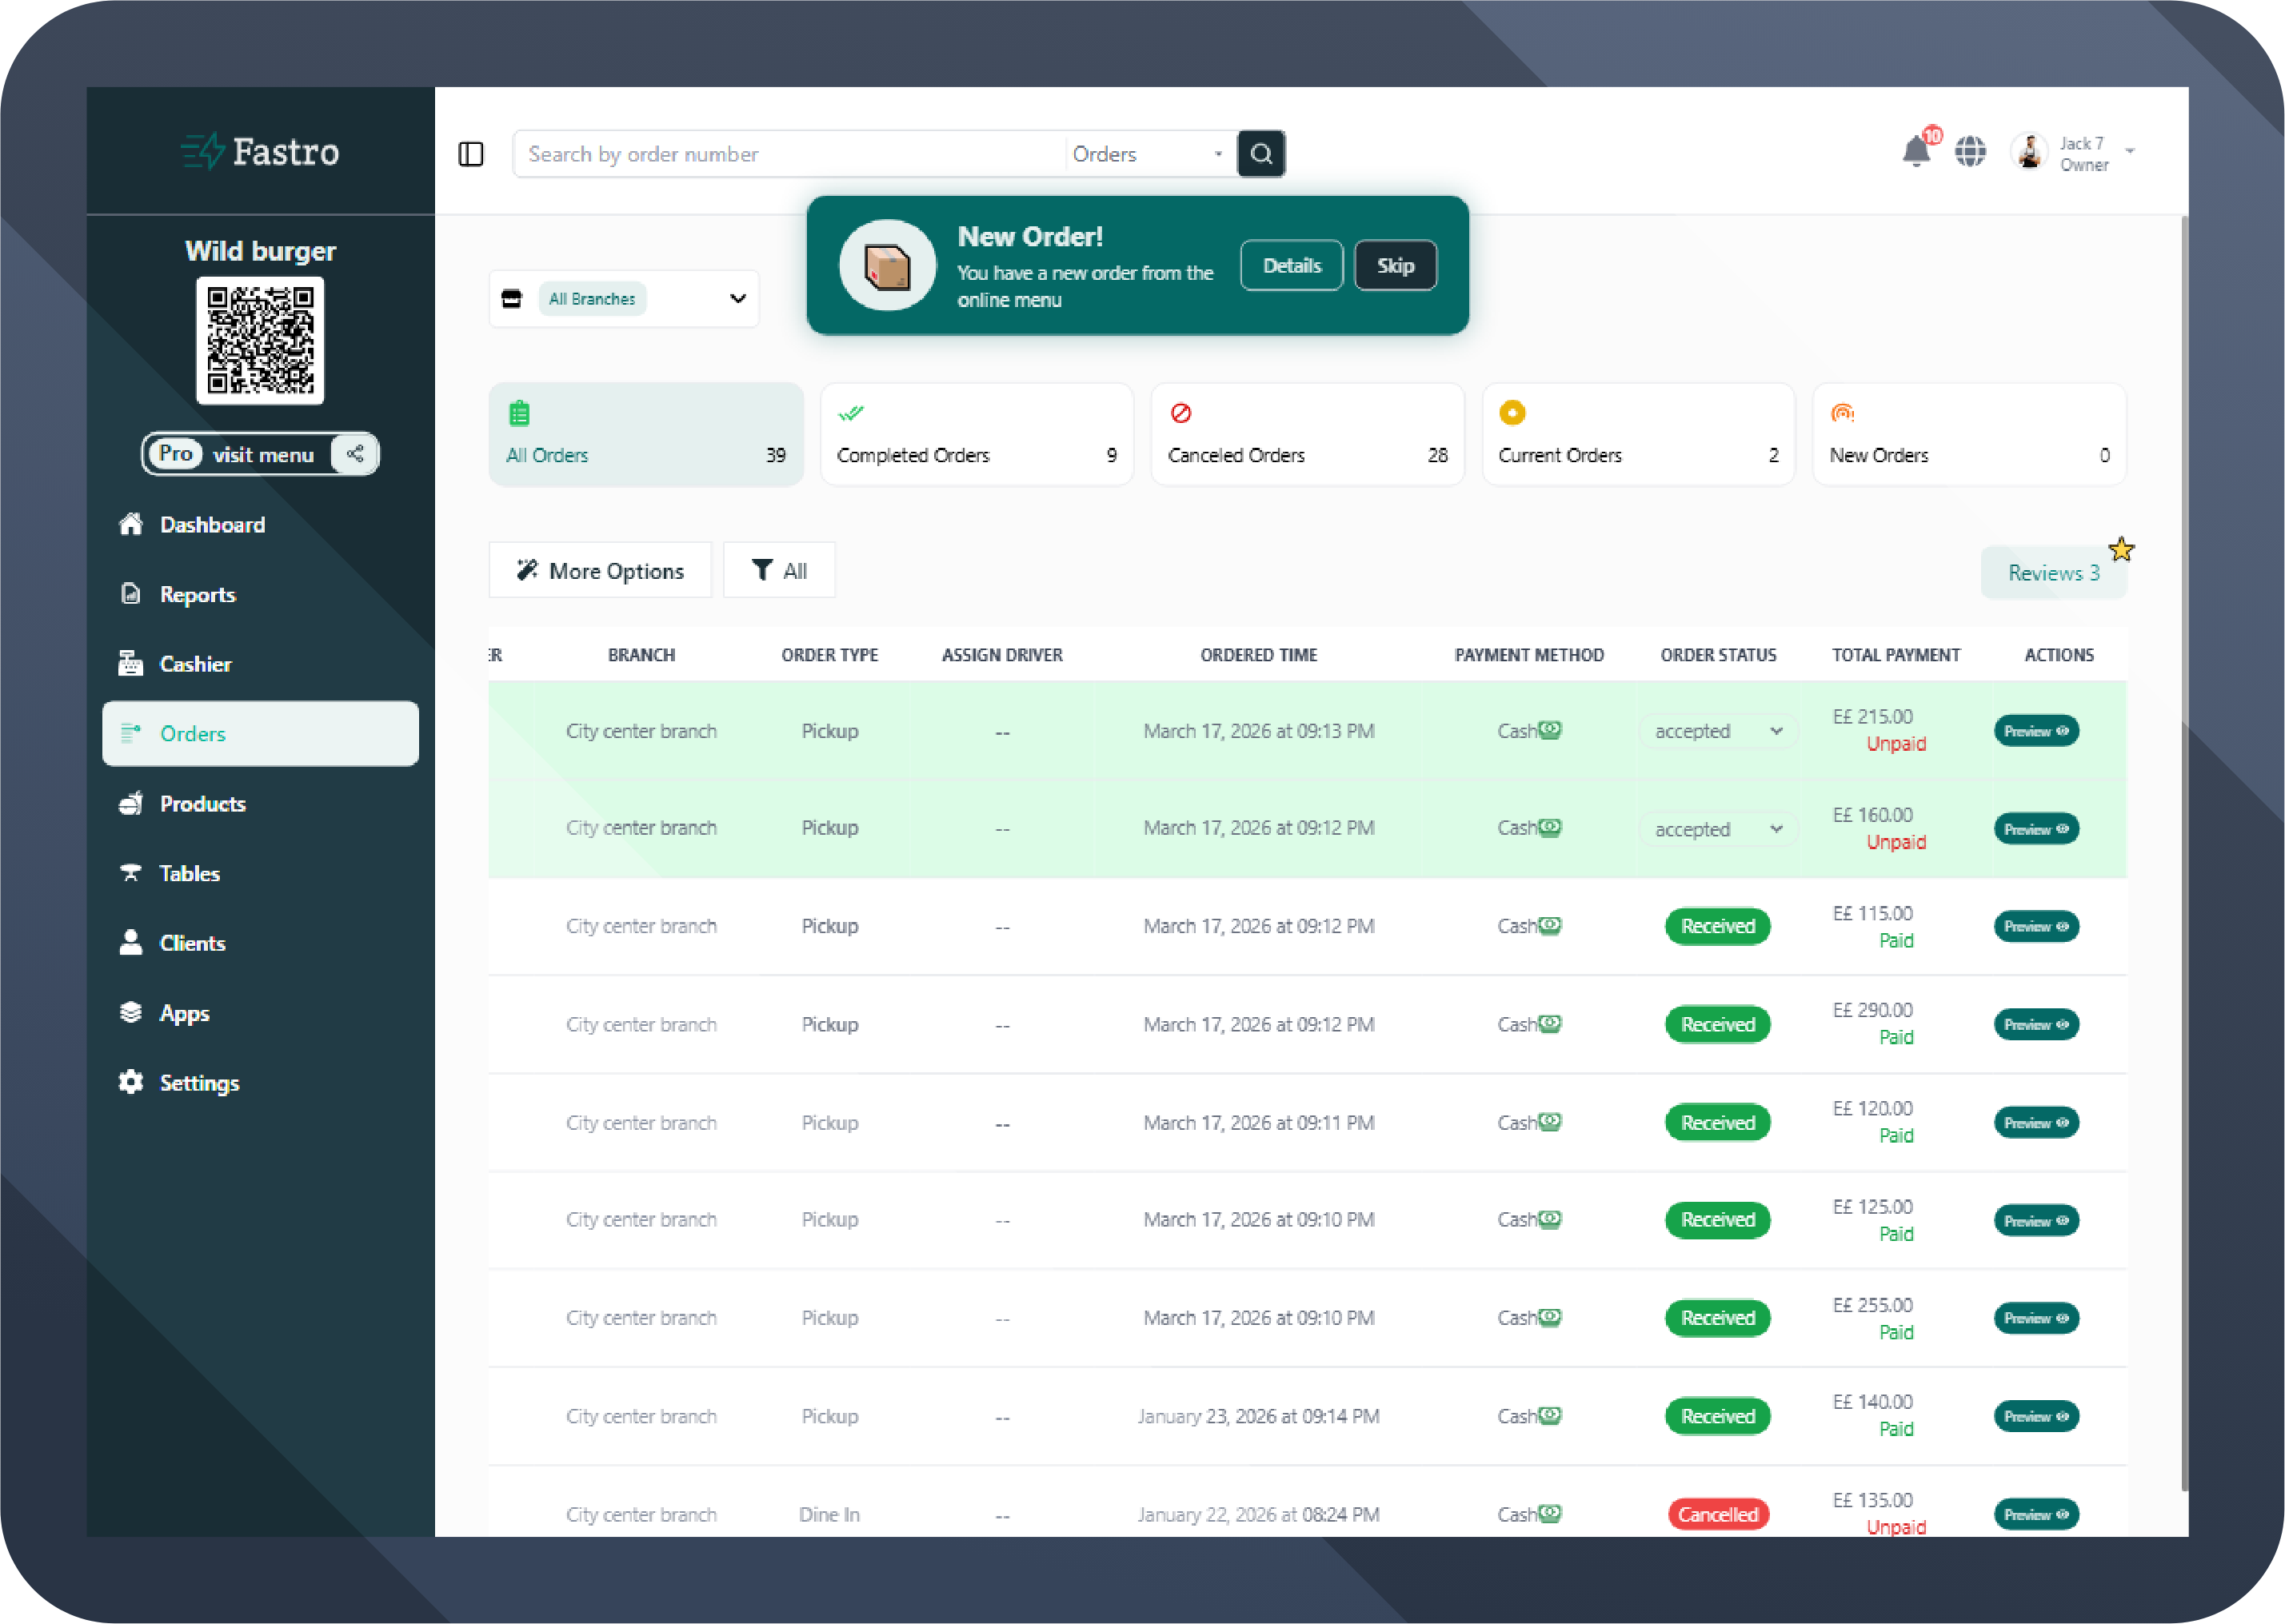Select the New Orders card
Viewport: 2285px width, 1624px height.
(1969, 435)
